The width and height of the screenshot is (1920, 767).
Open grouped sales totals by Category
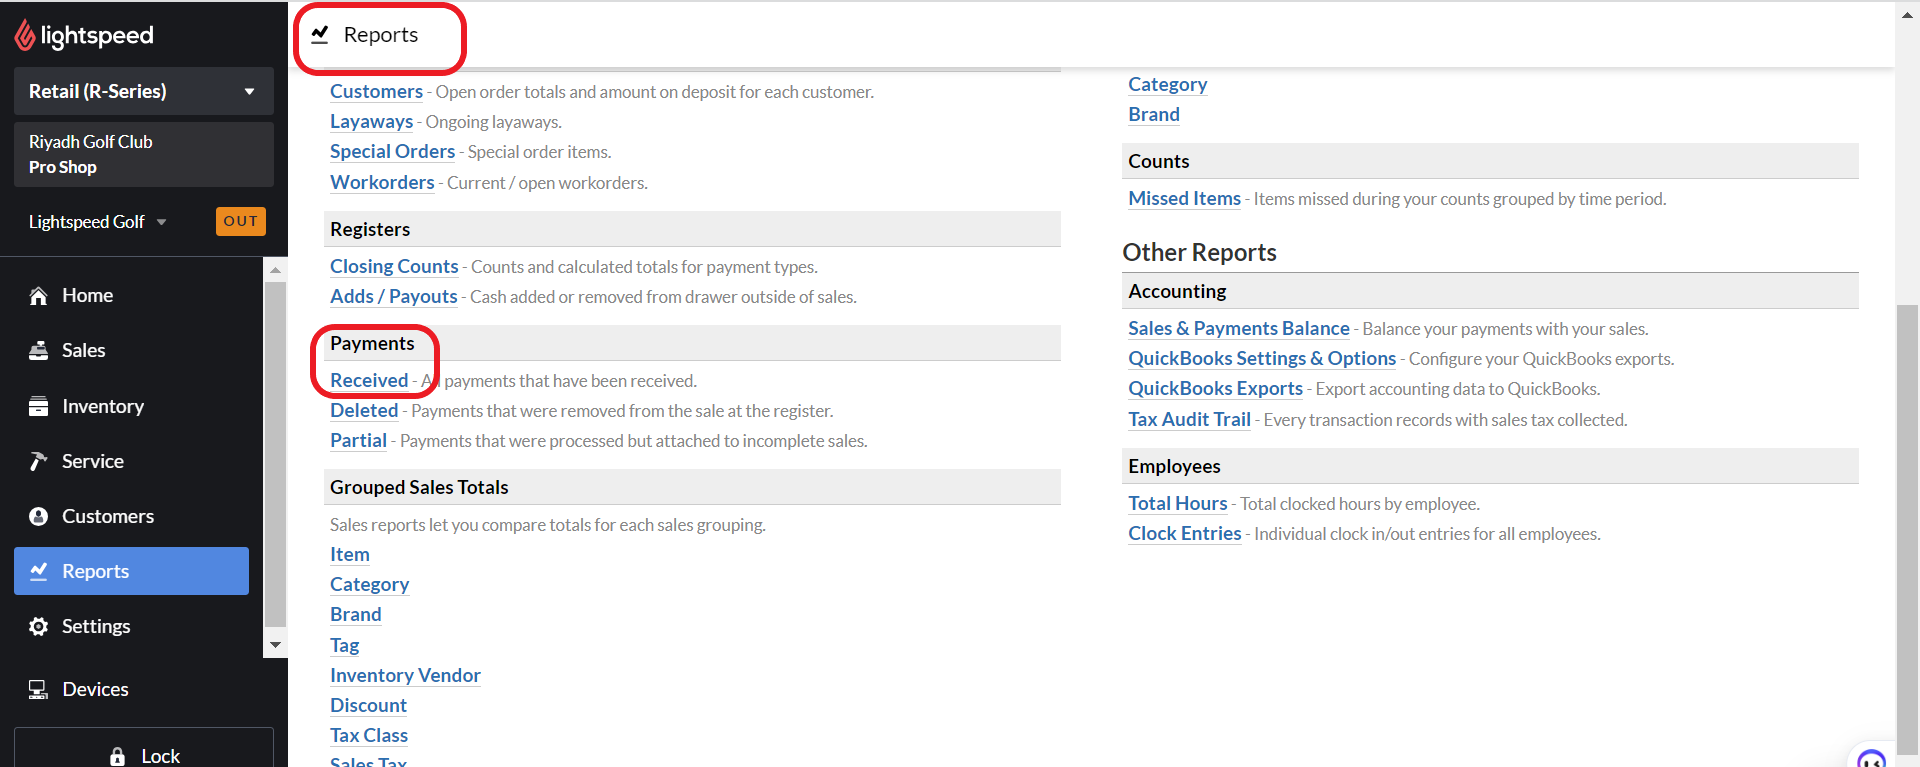coord(369,584)
